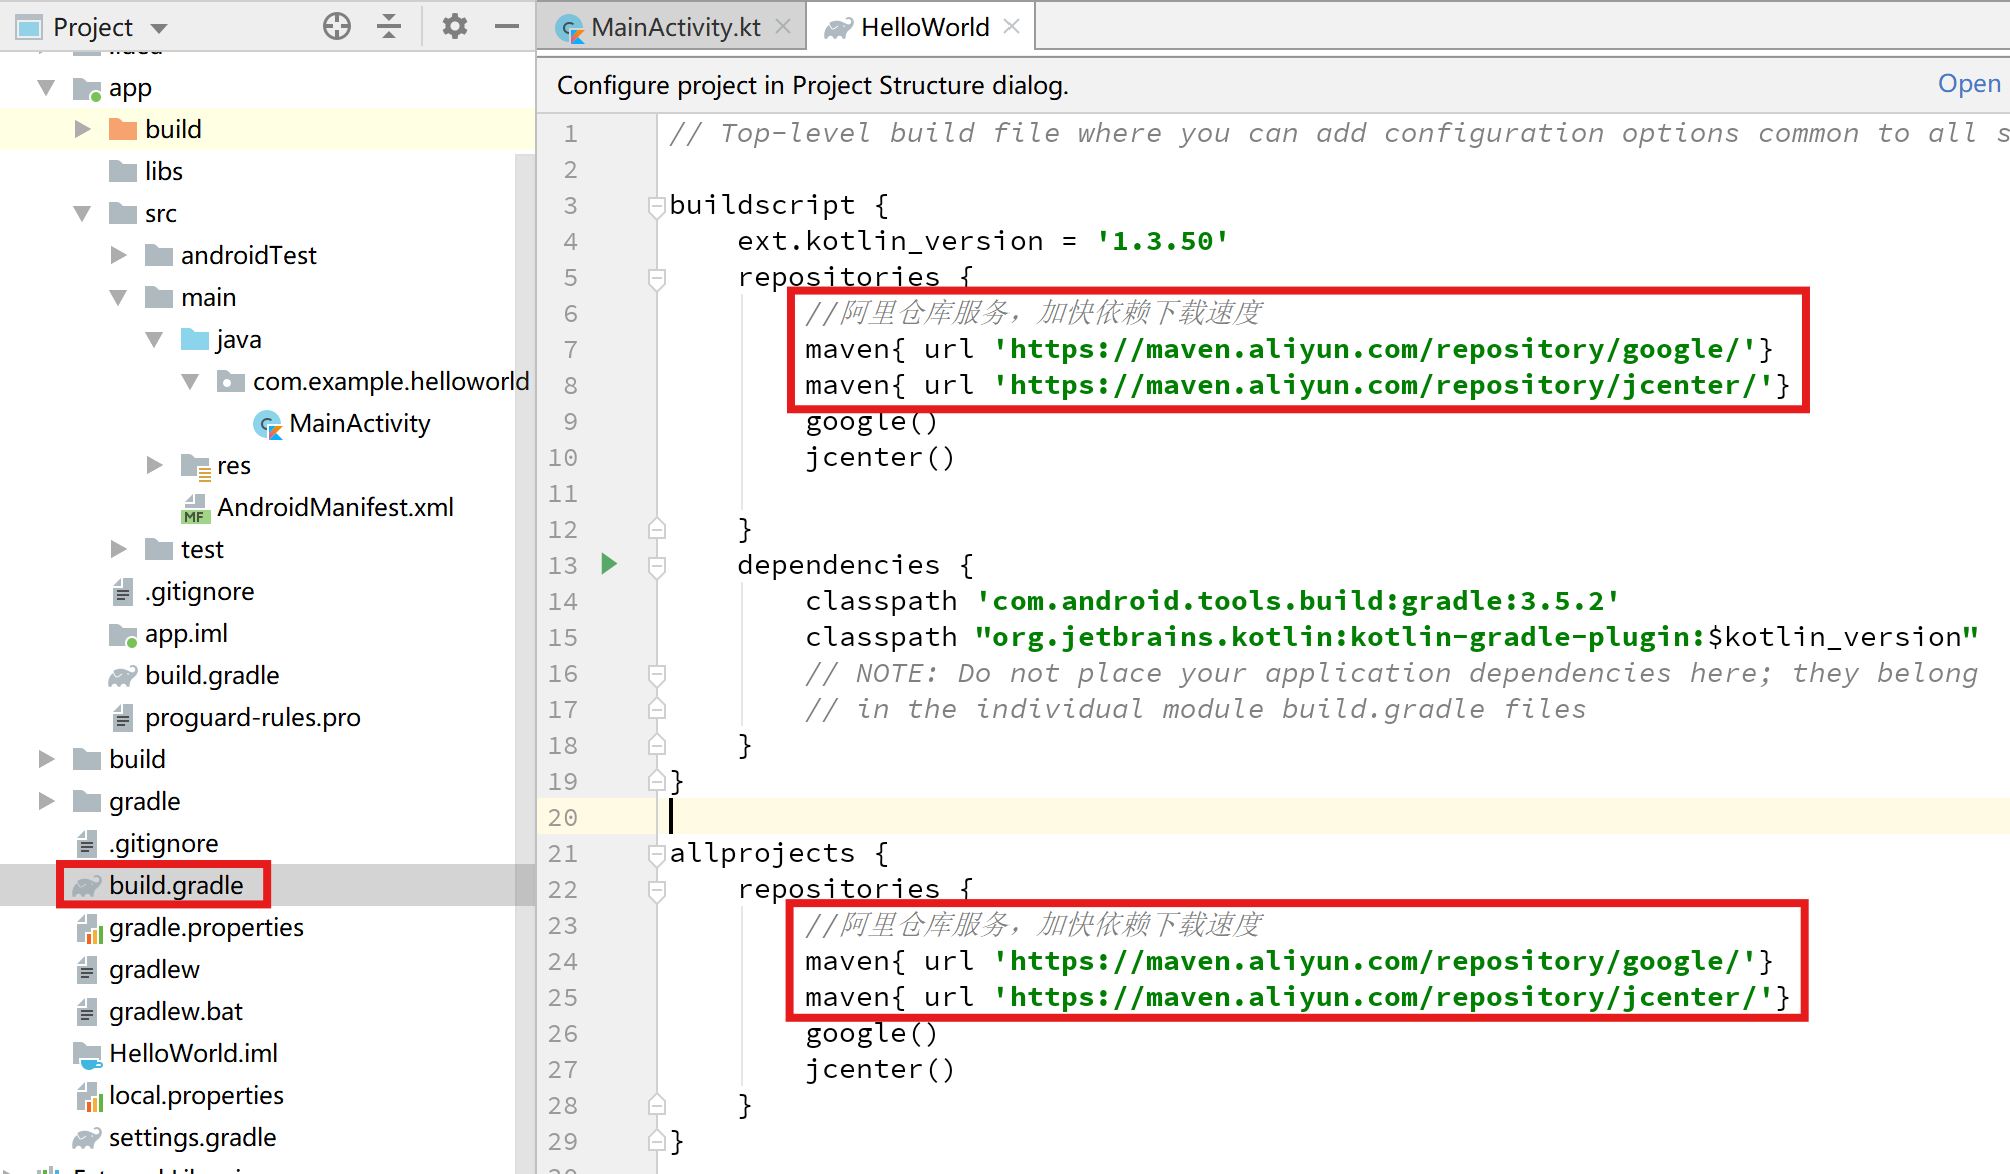The width and height of the screenshot is (2010, 1174).
Task: Collapse the app module folder
Action: (x=46, y=88)
